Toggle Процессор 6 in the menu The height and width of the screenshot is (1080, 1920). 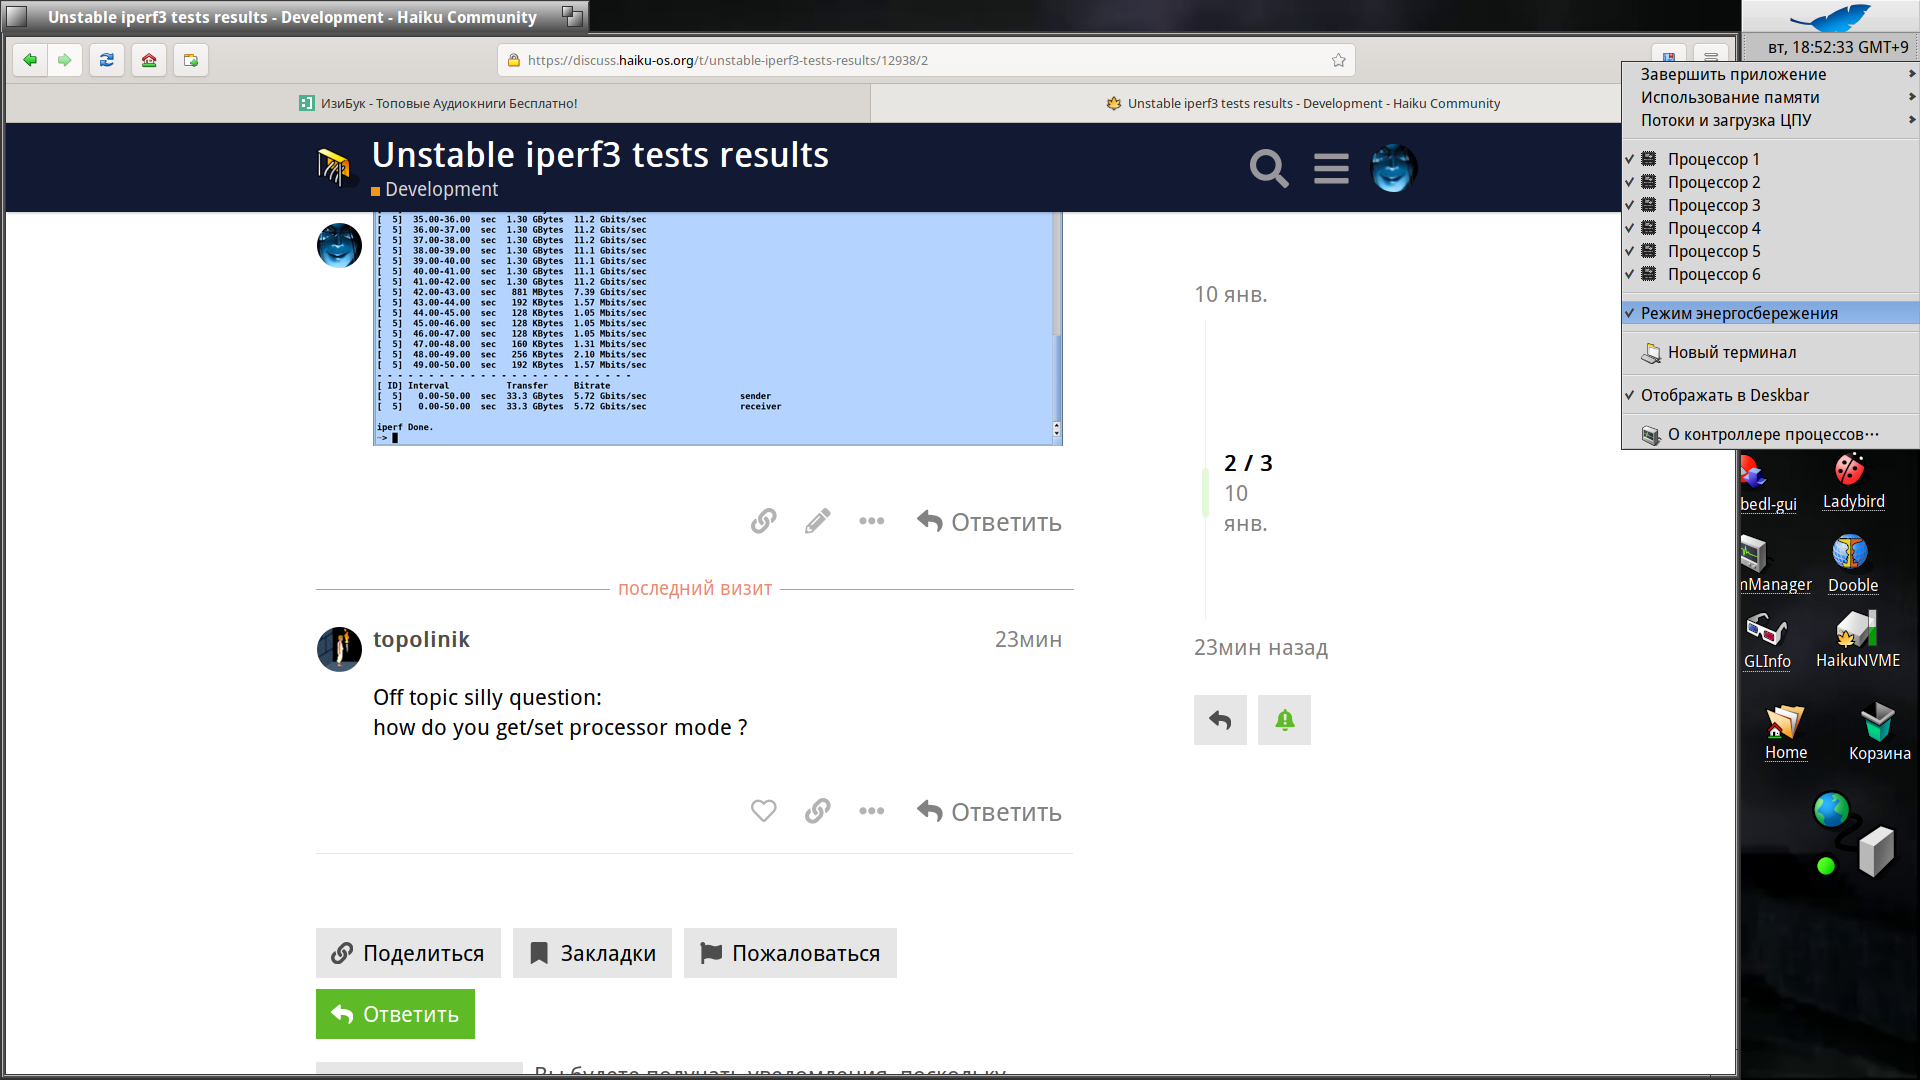[x=1770, y=274]
